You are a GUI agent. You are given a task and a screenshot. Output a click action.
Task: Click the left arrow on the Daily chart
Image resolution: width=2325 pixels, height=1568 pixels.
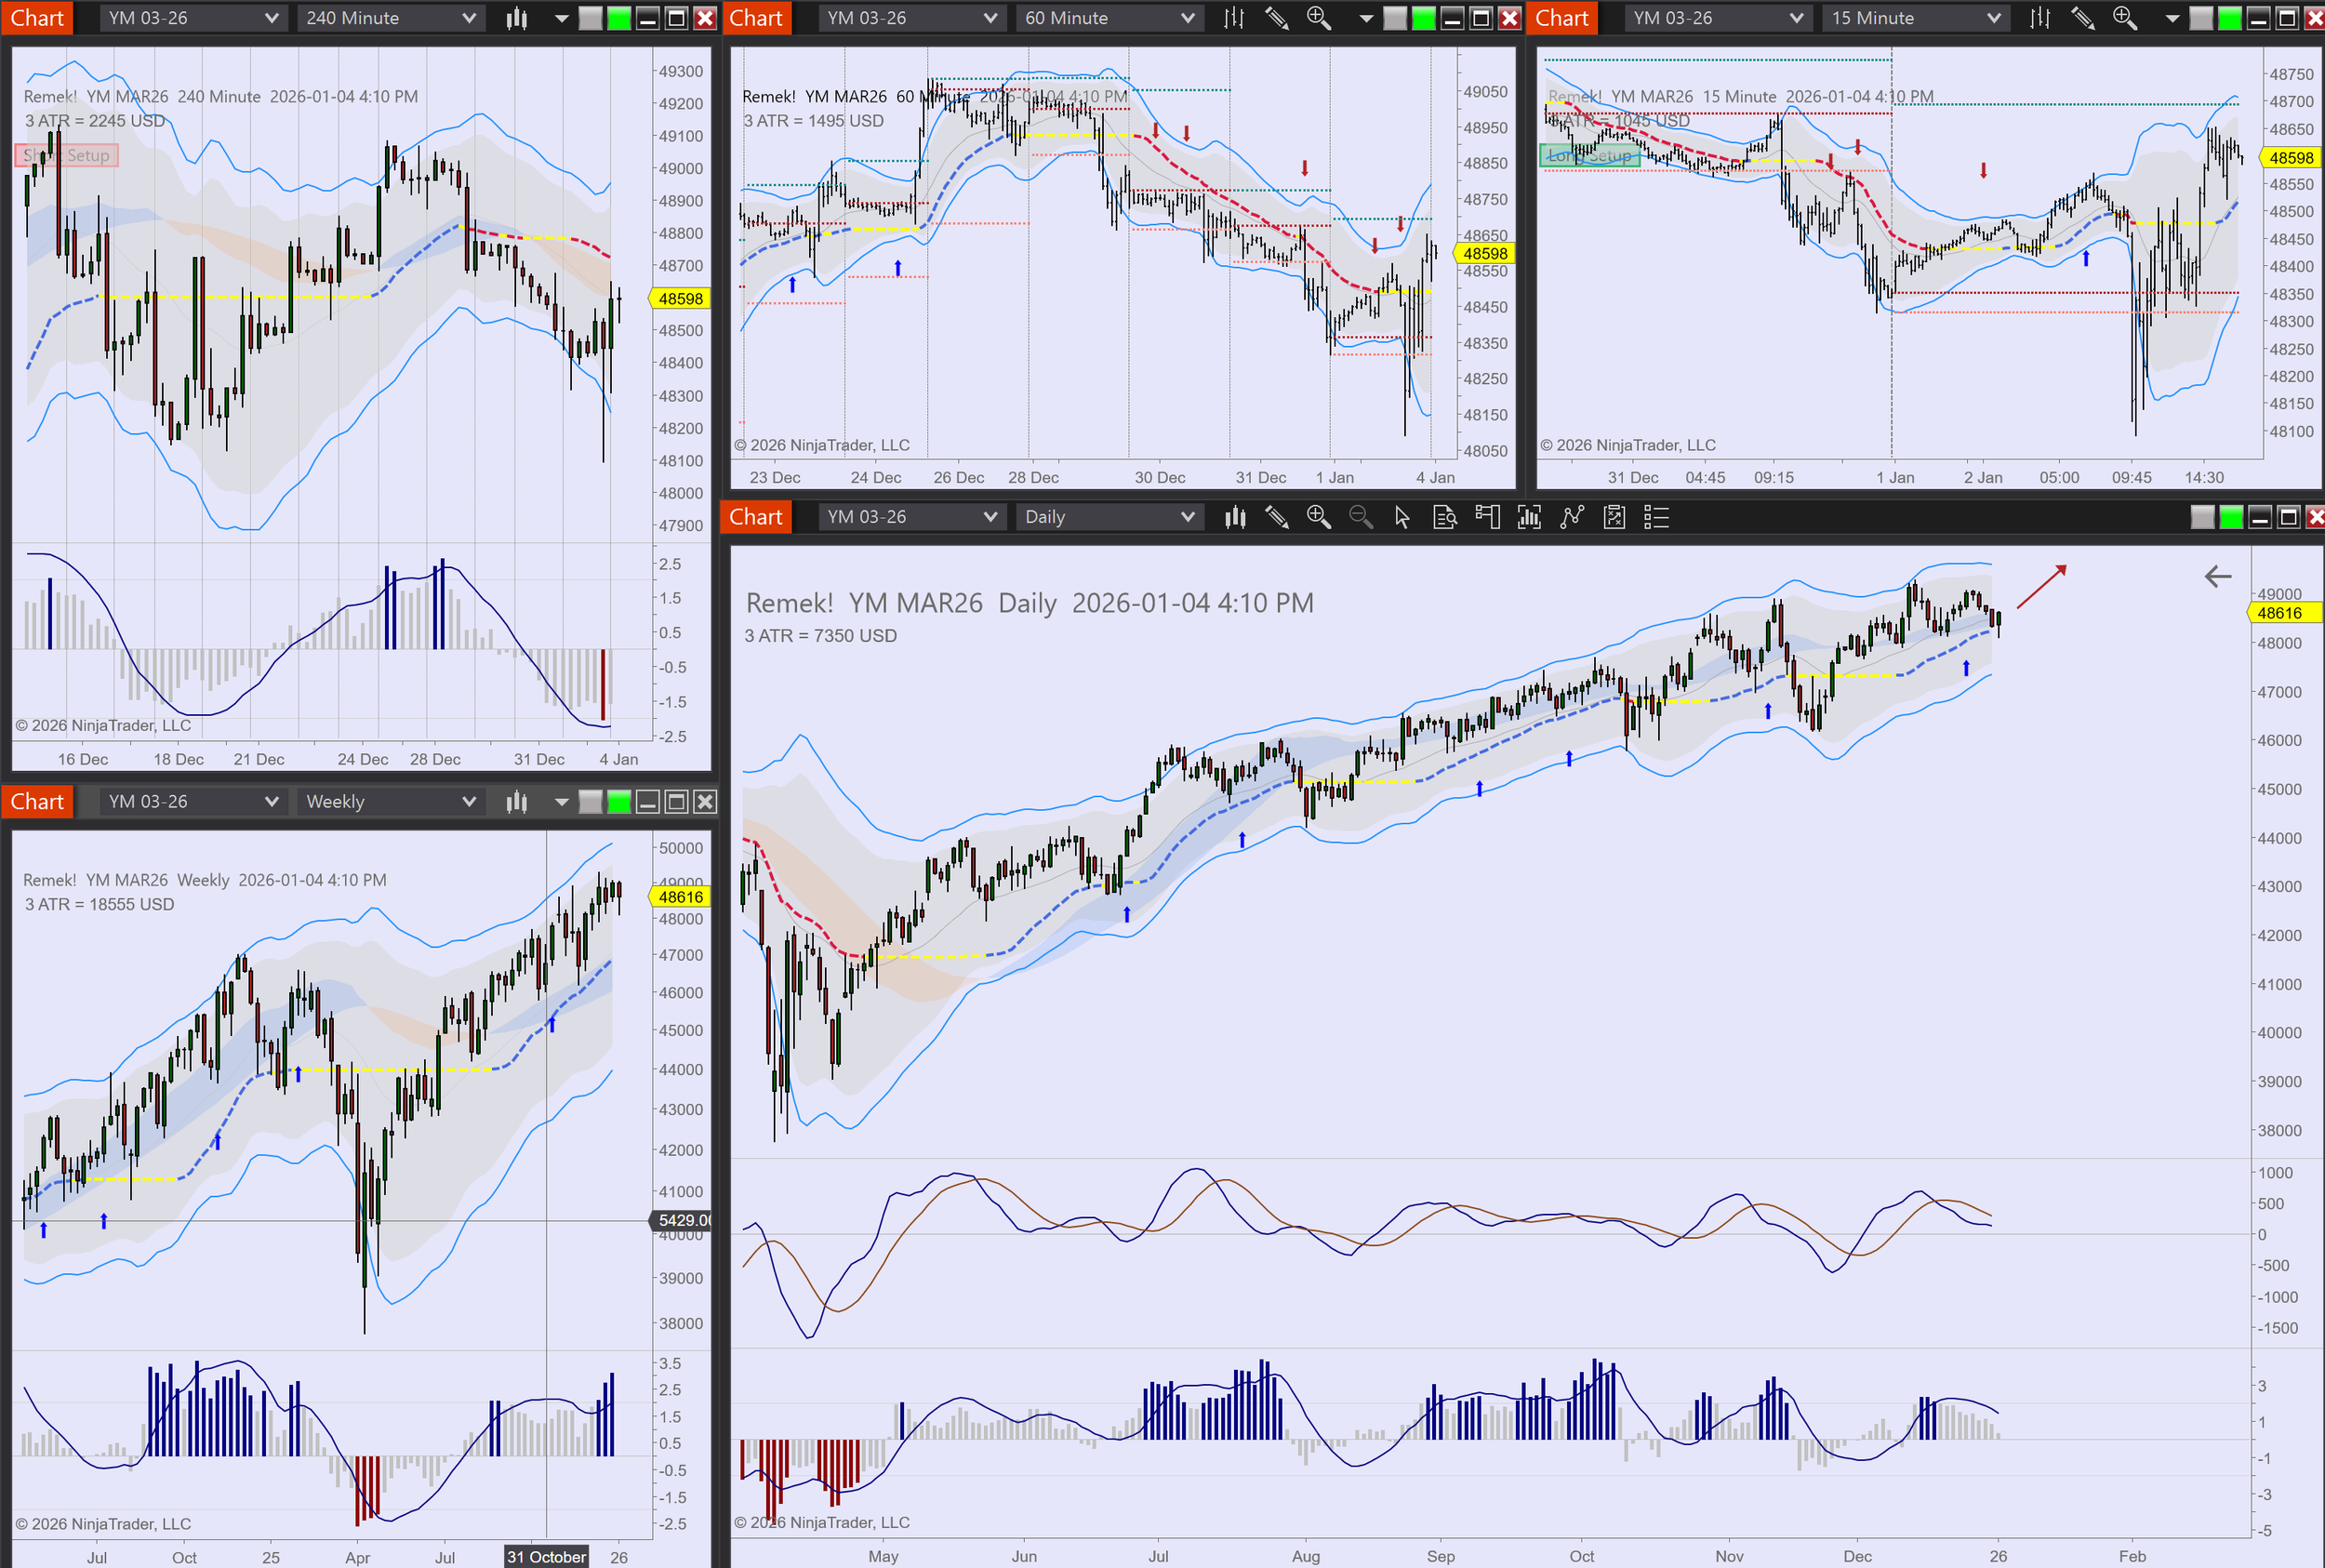[x=2217, y=576]
